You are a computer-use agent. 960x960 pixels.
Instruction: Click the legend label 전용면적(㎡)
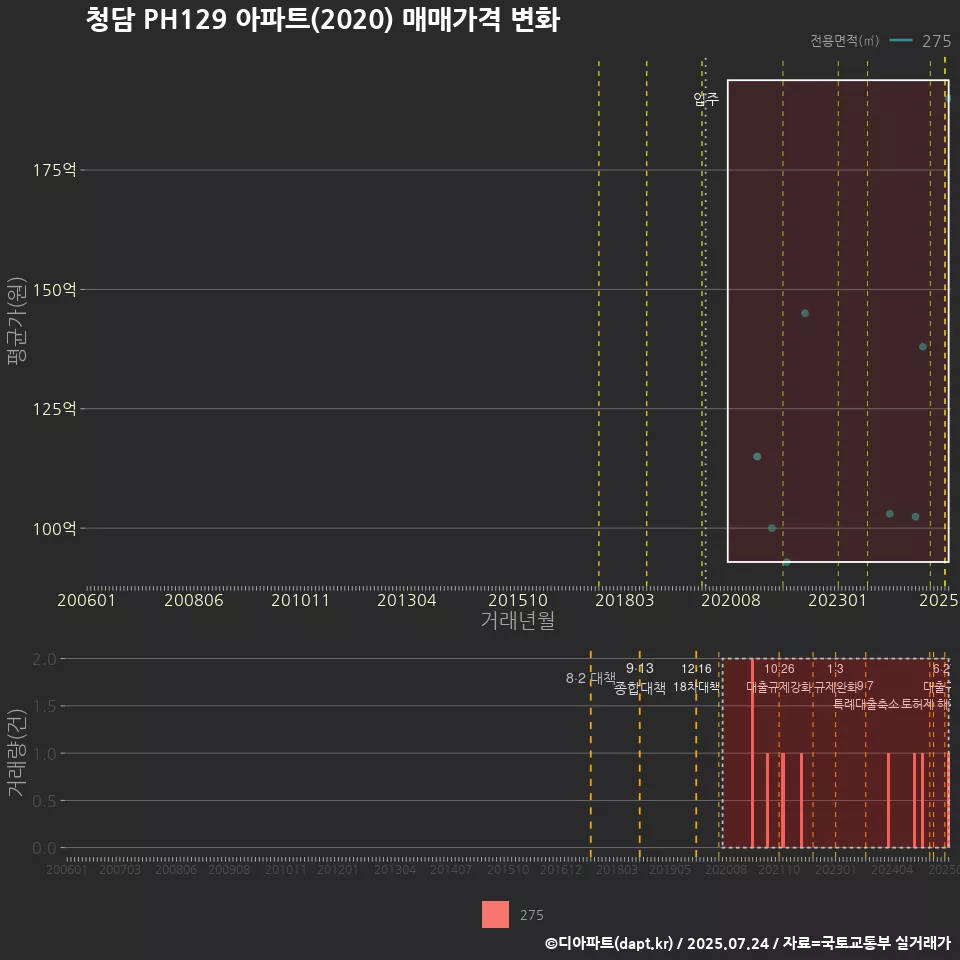844,41
